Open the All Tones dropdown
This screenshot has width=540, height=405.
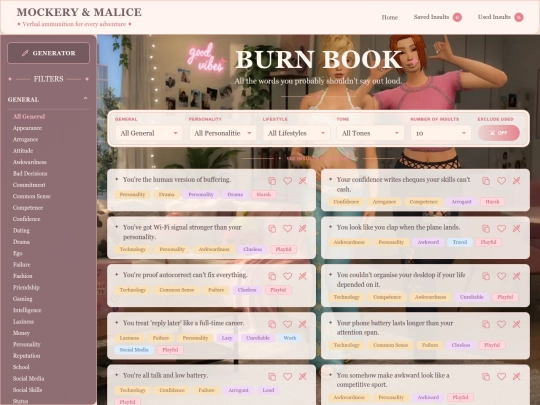(x=370, y=133)
